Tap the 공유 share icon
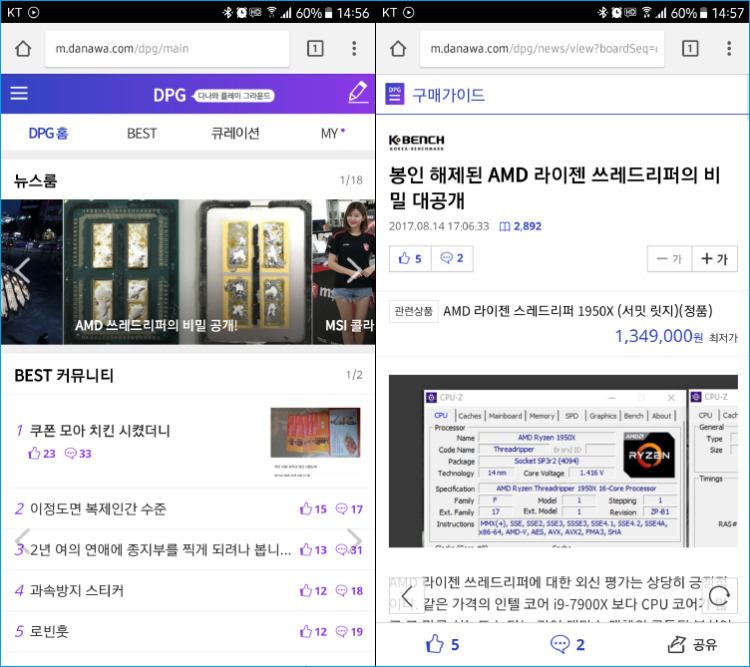 [x=676, y=644]
